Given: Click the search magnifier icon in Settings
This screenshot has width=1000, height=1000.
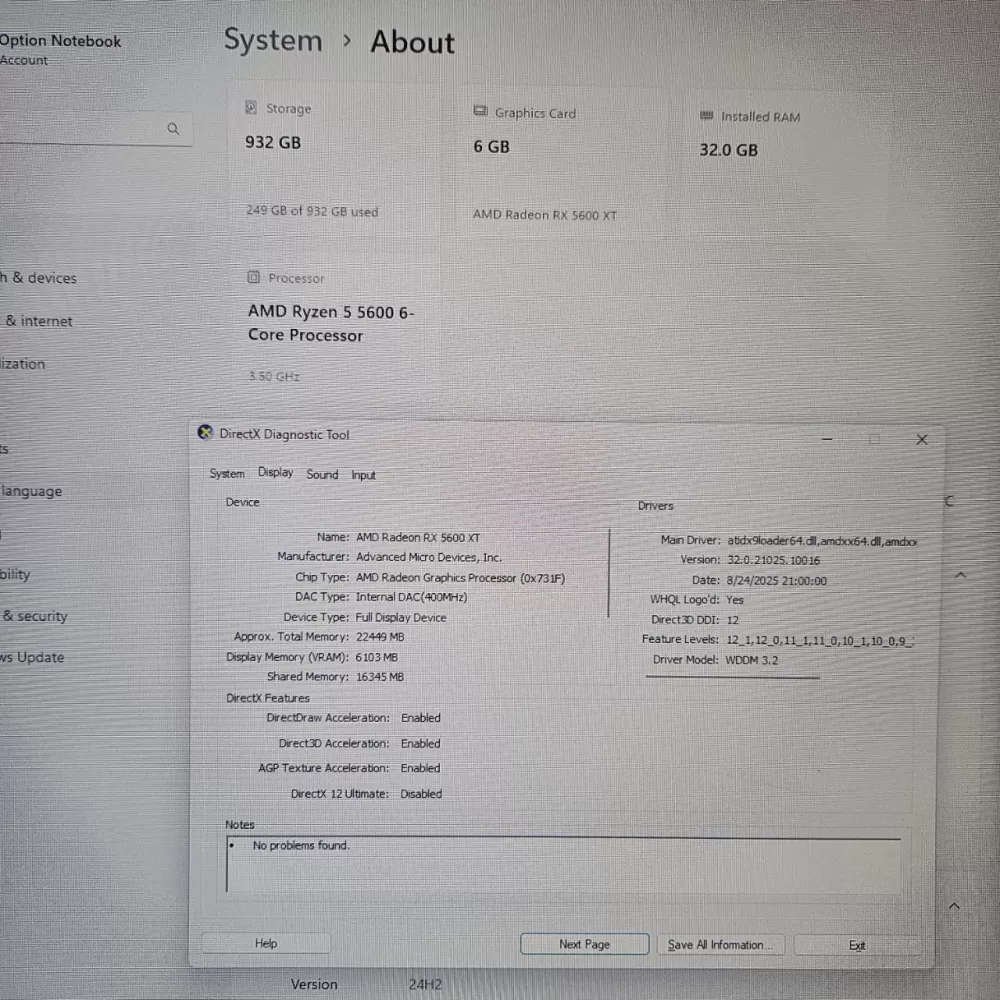Looking at the screenshot, I should tap(173, 129).
